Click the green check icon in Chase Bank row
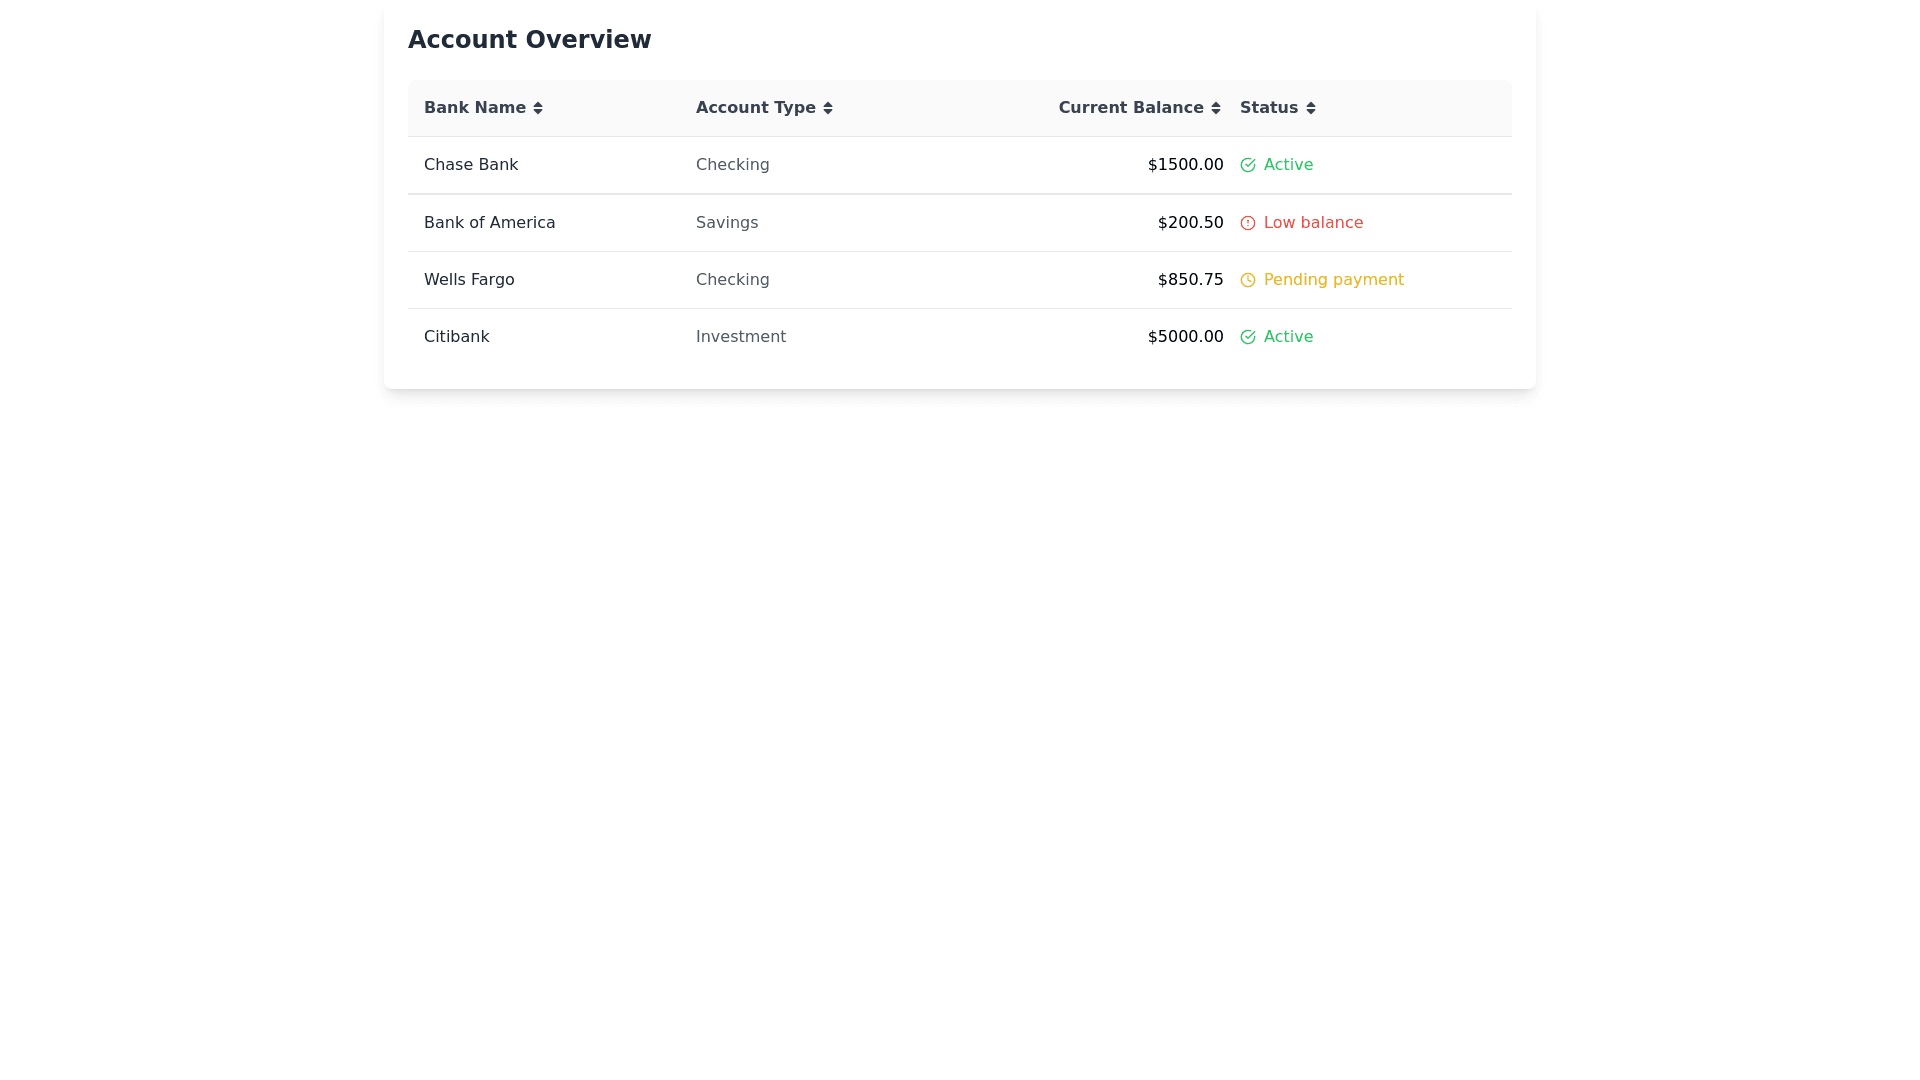Screen dimensions: 1920x1080 pyautogui.click(x=1248, y=165)
